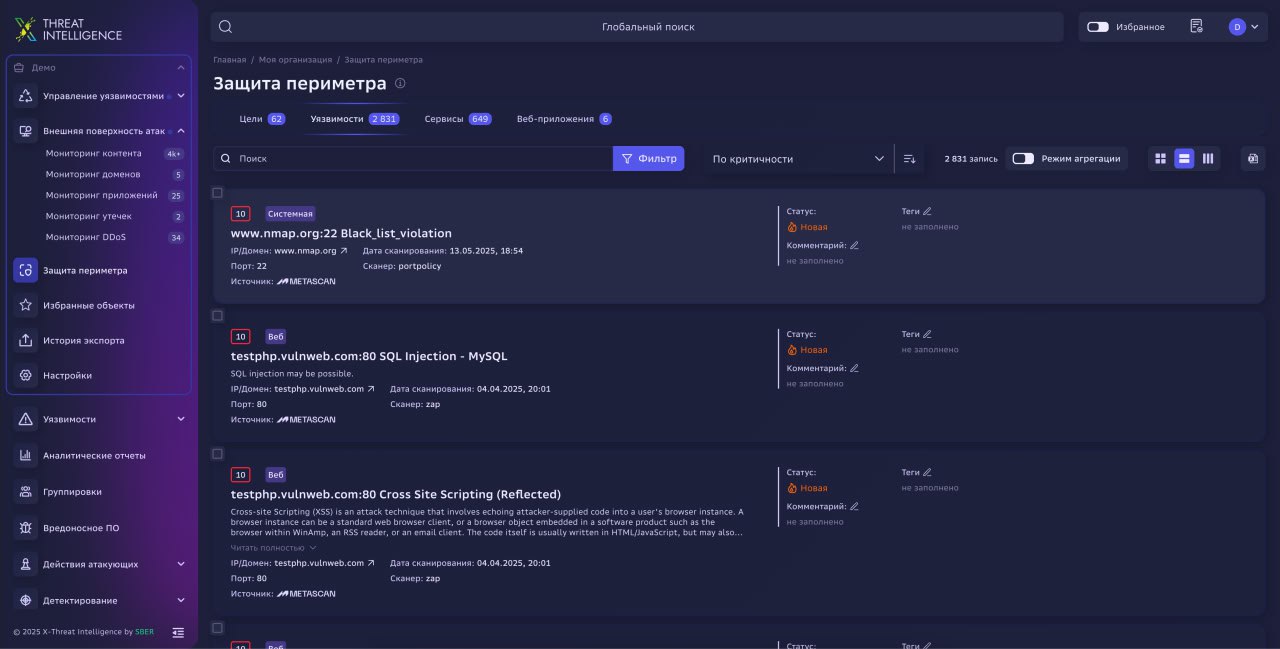Screen dimensions: 1280x649
Task: Open the export icon at far right of toolbar
Action: point(1253,158)
